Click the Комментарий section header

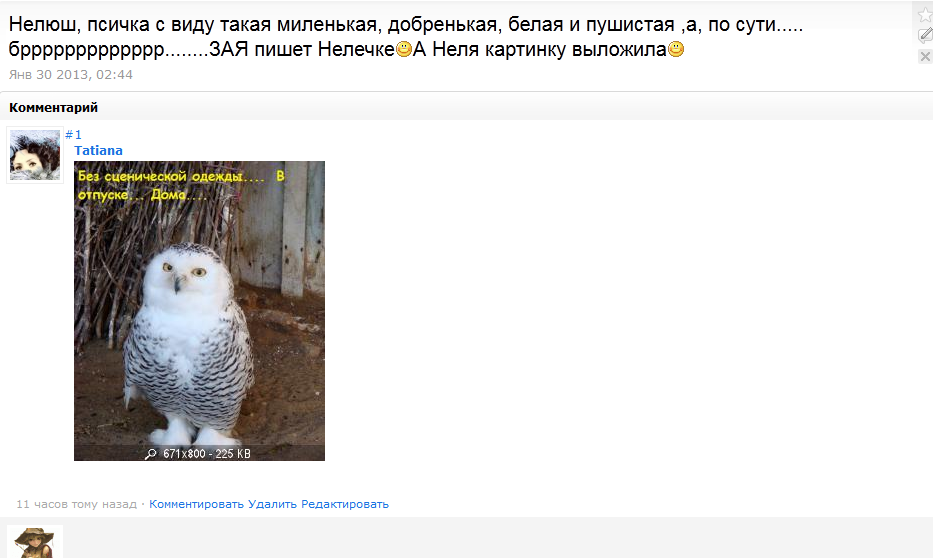pyautogui.click(x=54, y=108)
